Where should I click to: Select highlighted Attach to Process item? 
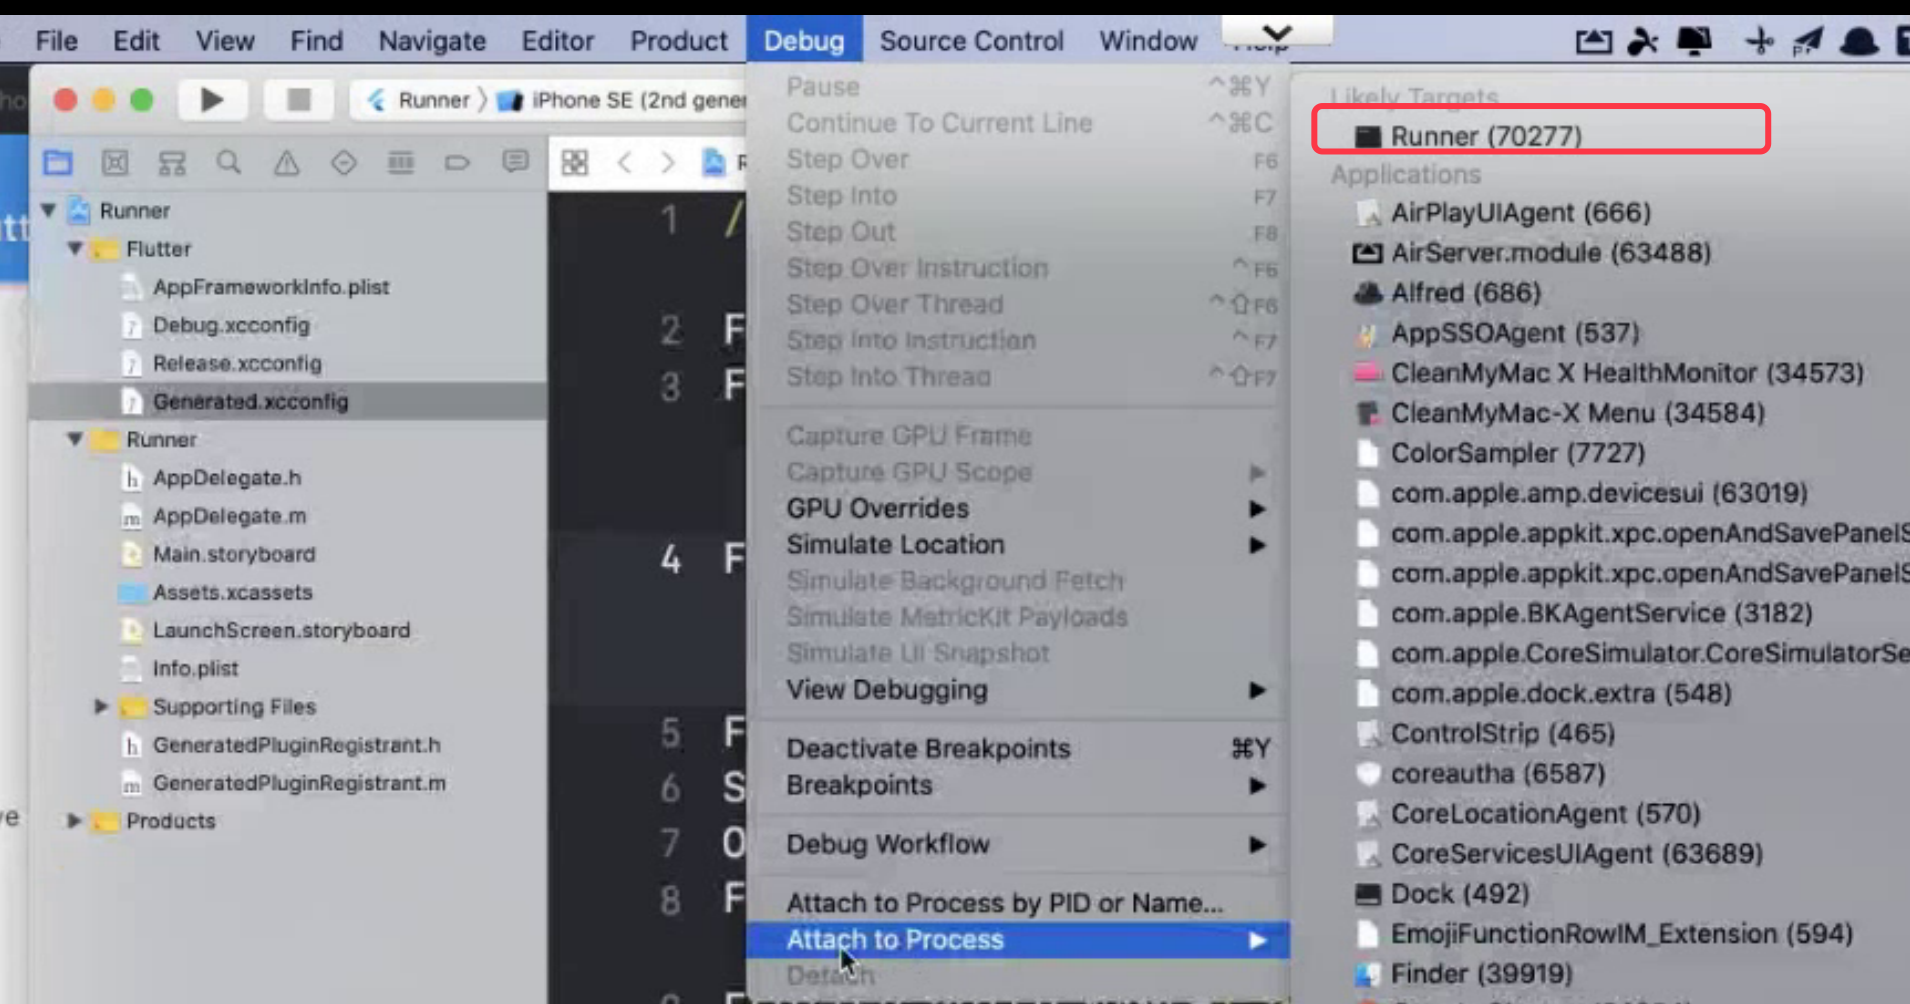pyautogui.click(x=1020, y=940)
